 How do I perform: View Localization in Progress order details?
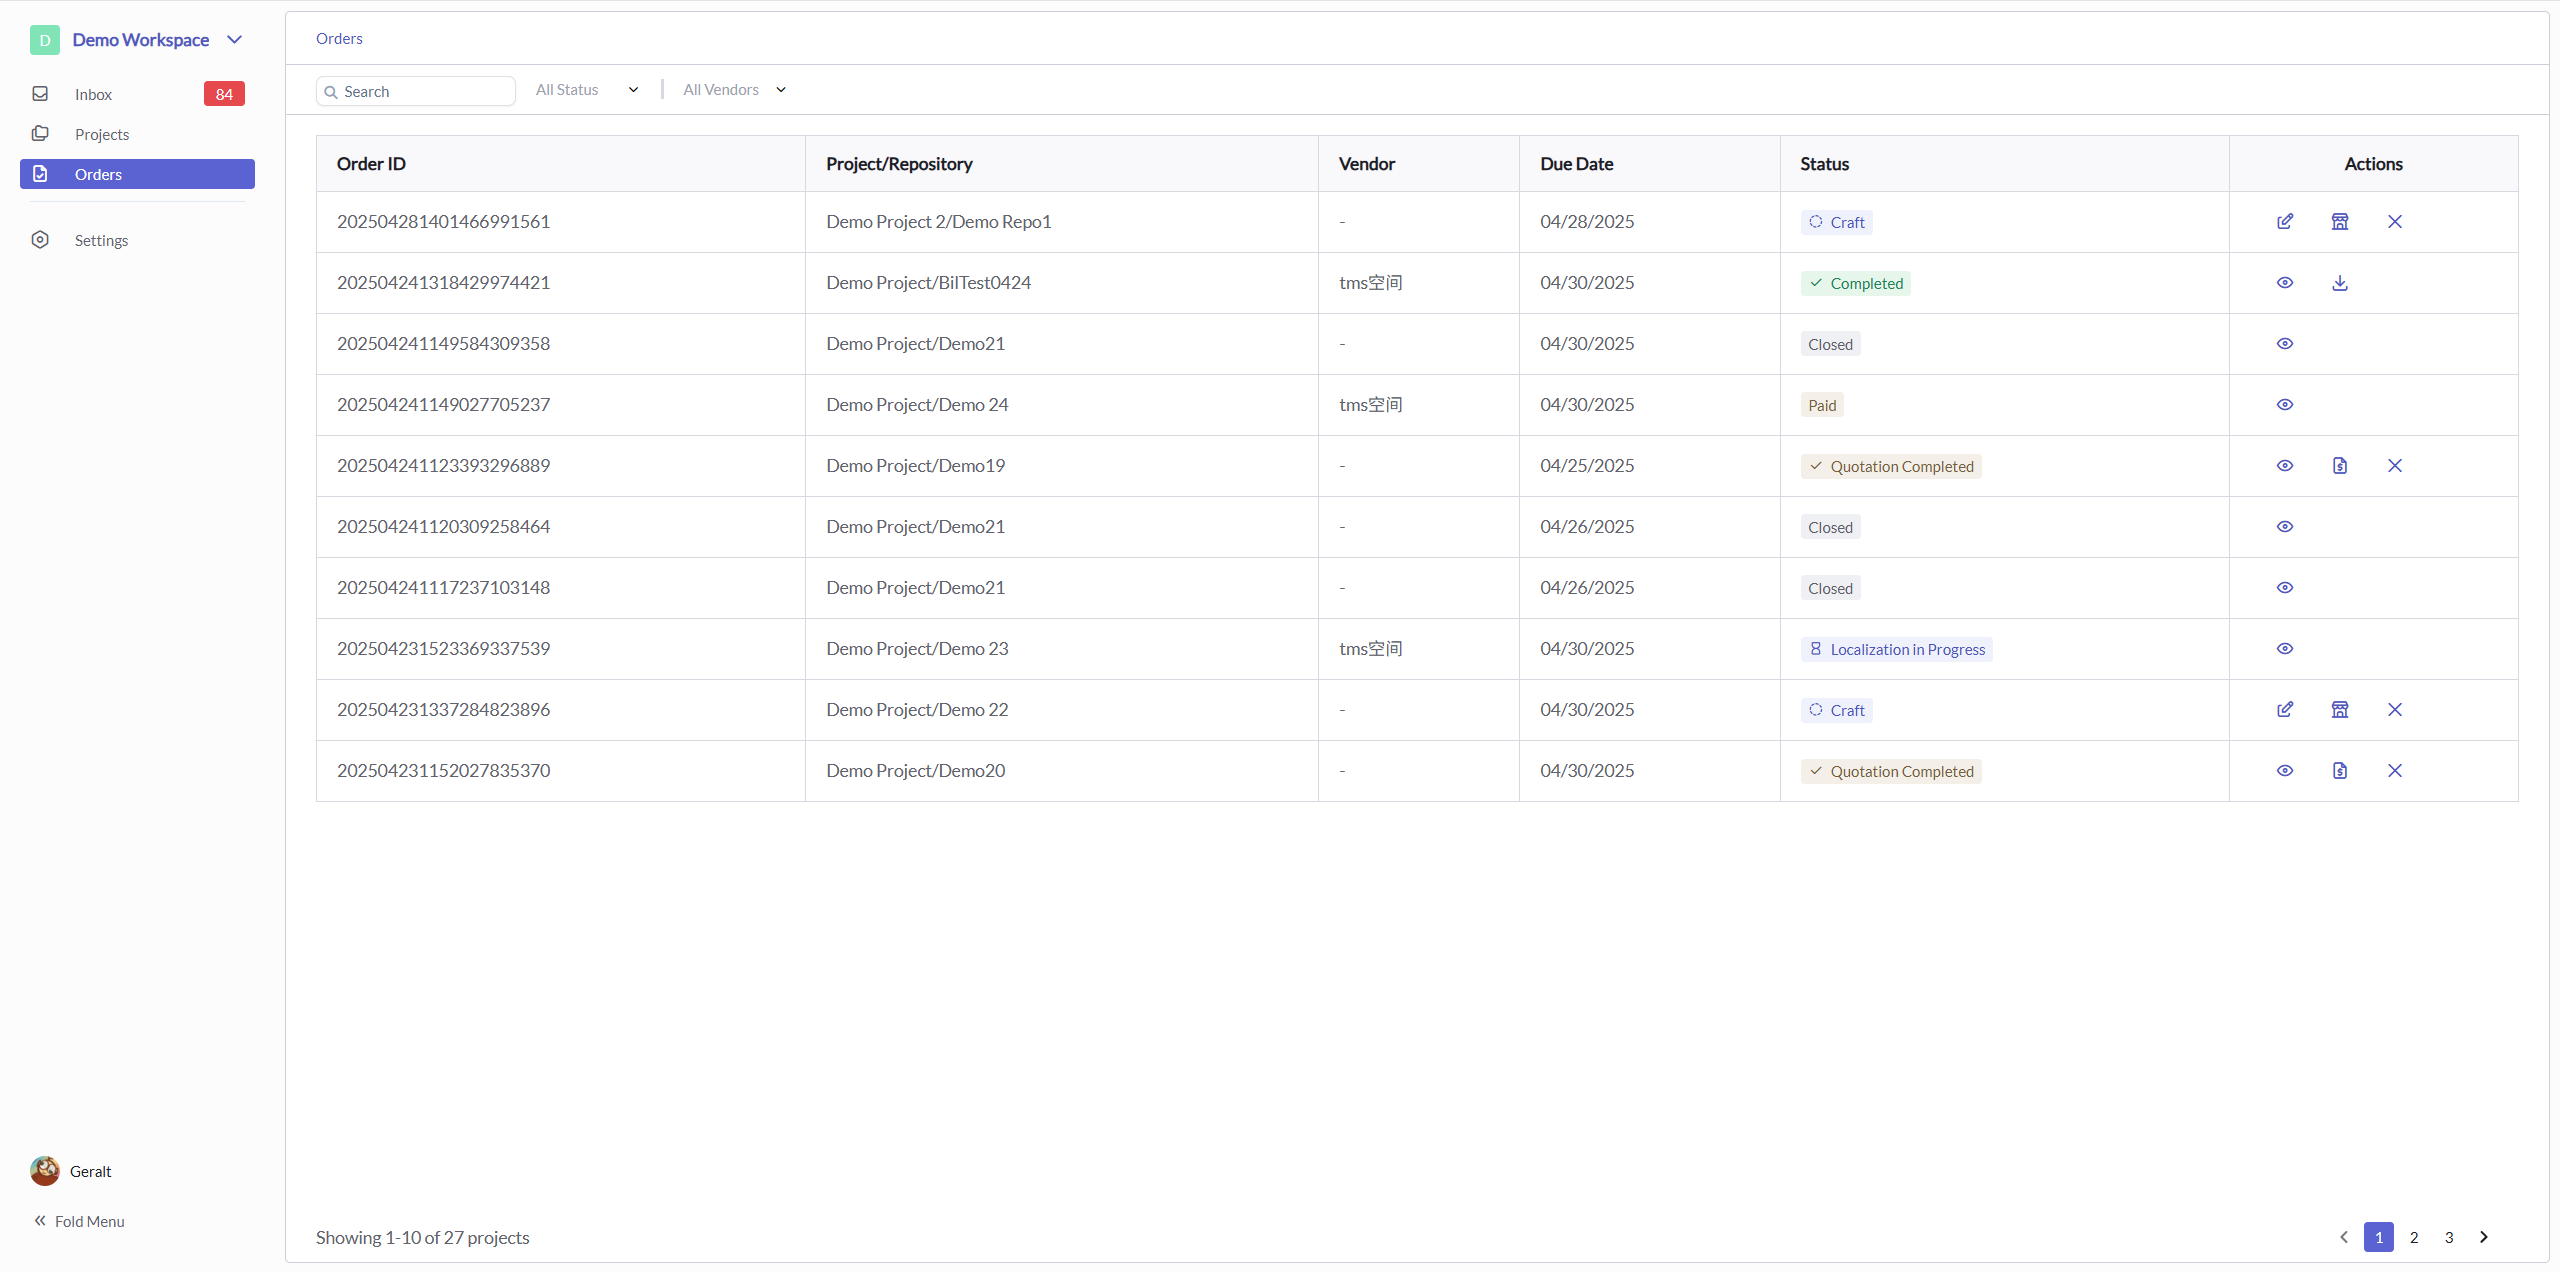coord(2285,648)
